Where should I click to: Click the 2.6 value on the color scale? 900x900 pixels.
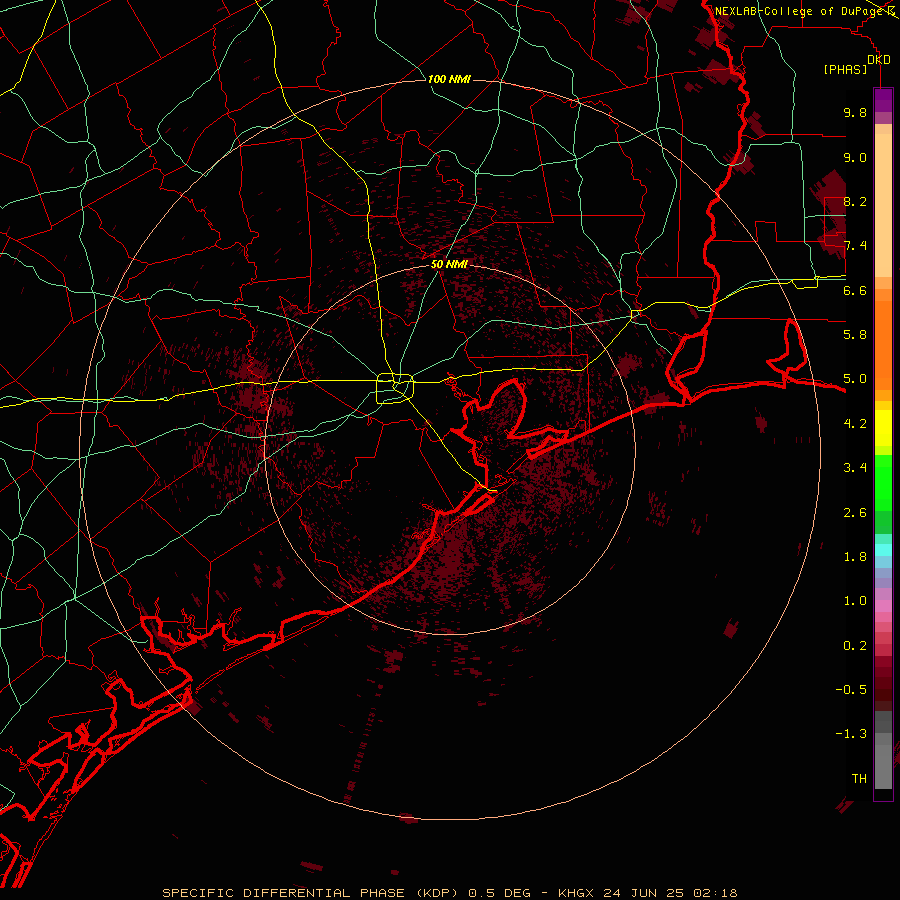[855, 513]
